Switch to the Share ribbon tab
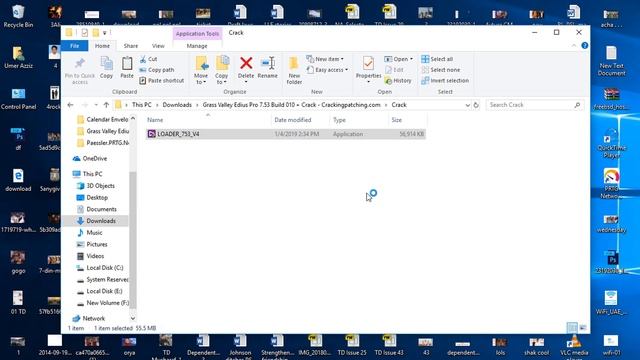The height and width of the screenshot is (360, 640). coord(131,46)
